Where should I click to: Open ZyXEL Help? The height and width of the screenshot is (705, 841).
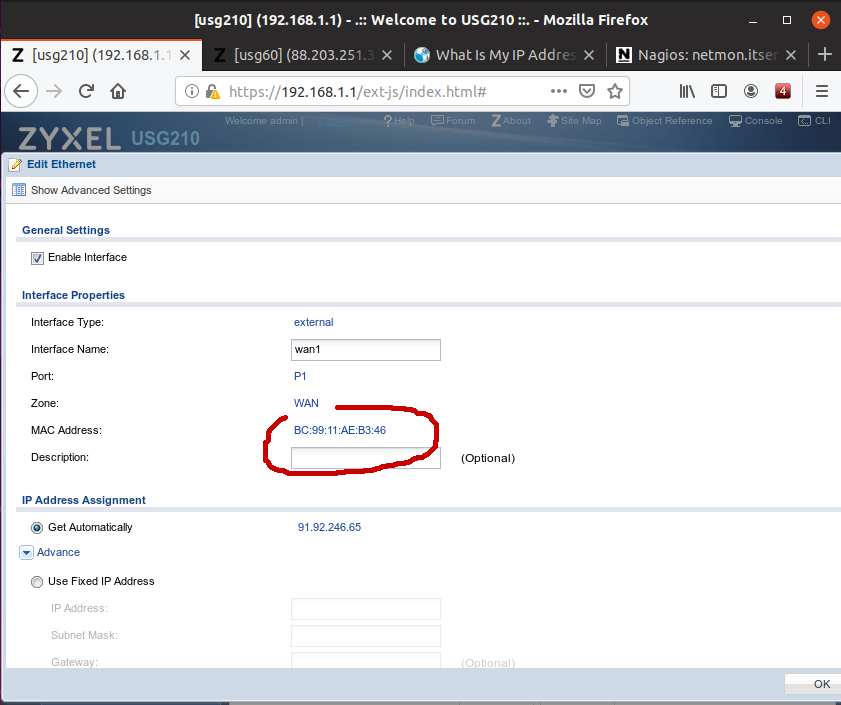(399, 121)
